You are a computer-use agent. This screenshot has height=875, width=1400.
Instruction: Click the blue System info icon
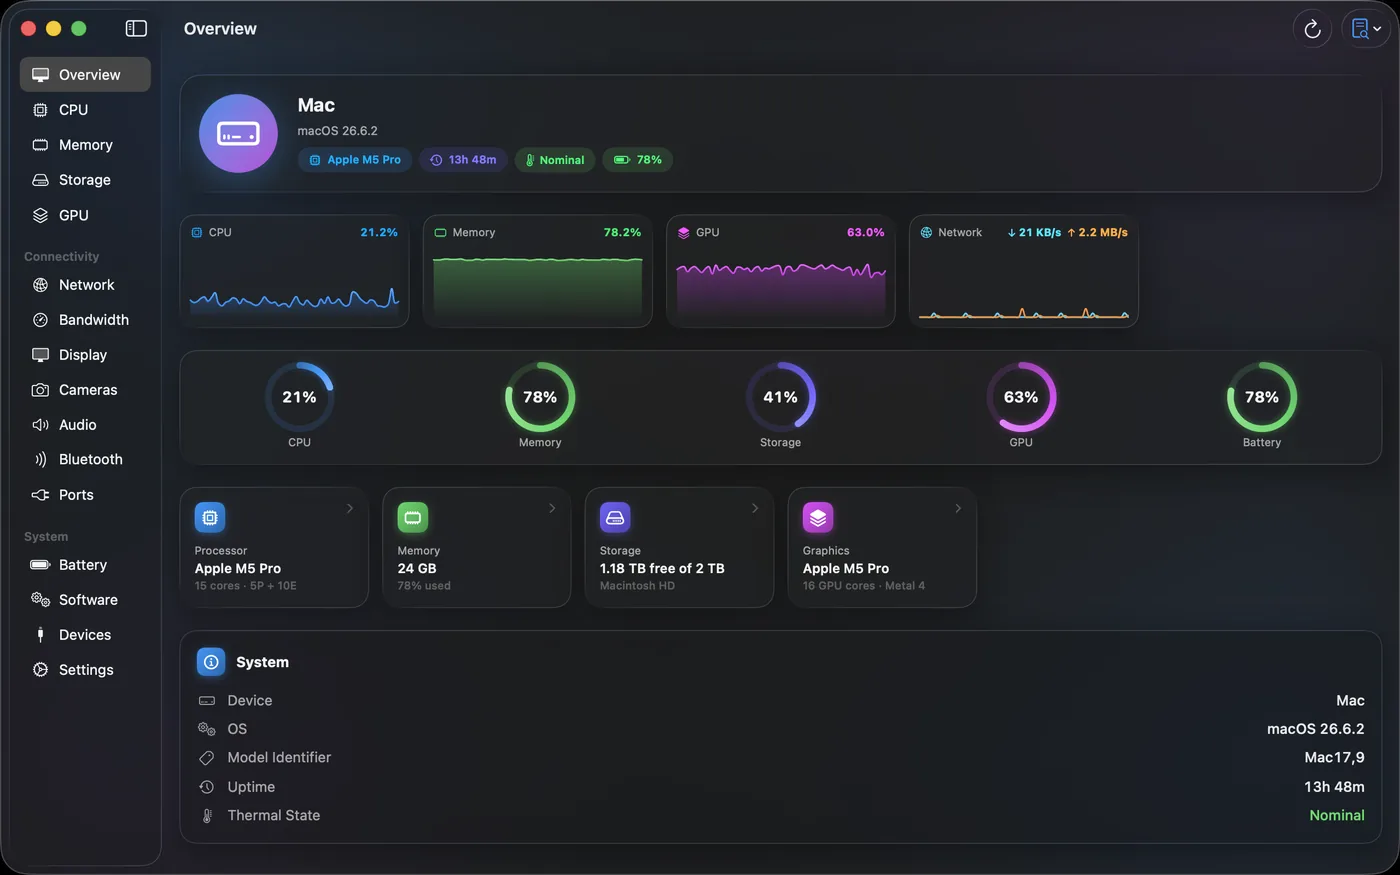(x=211, y=662)
